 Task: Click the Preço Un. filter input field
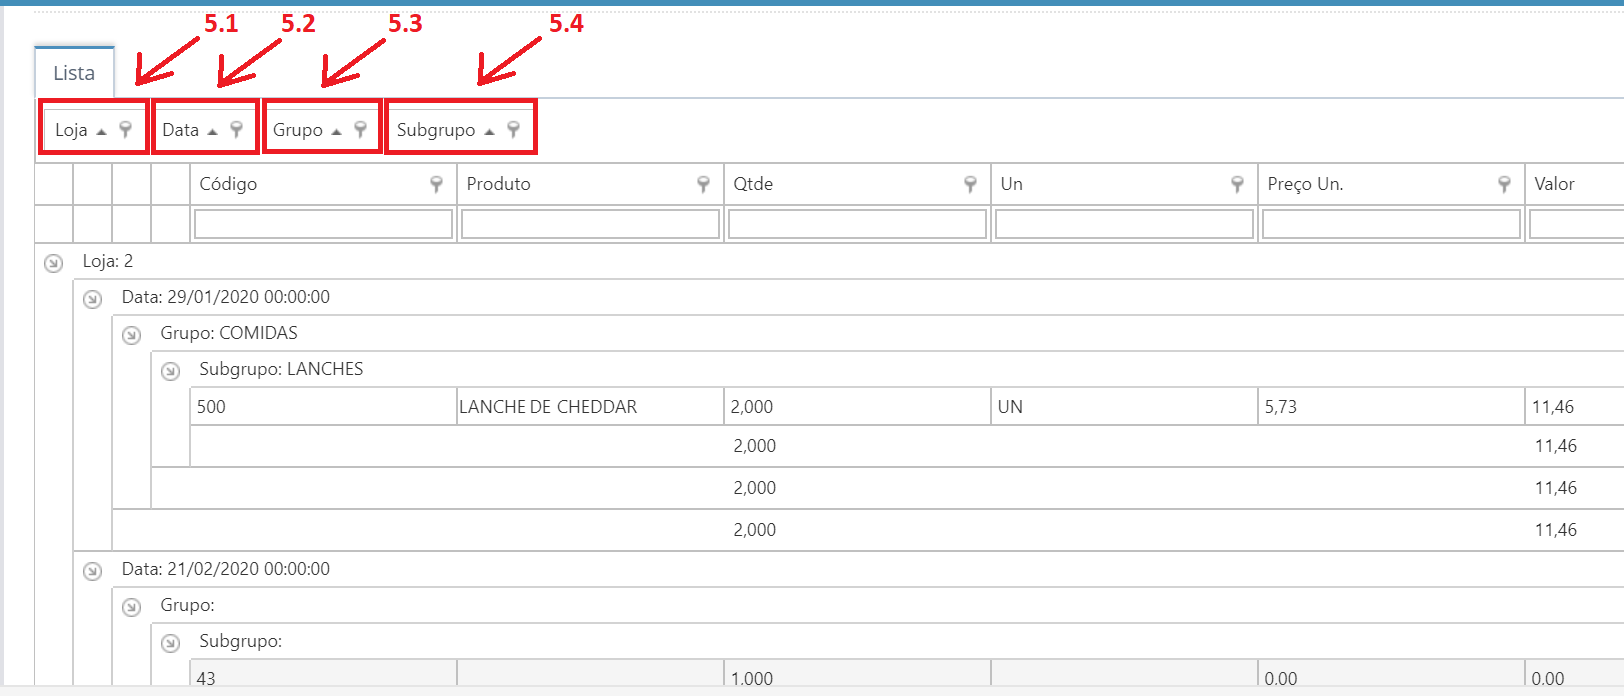pos(1391,224)
